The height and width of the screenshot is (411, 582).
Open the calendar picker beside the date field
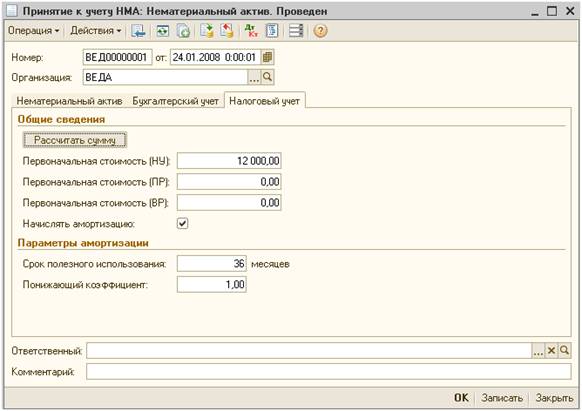pos(267,57)
